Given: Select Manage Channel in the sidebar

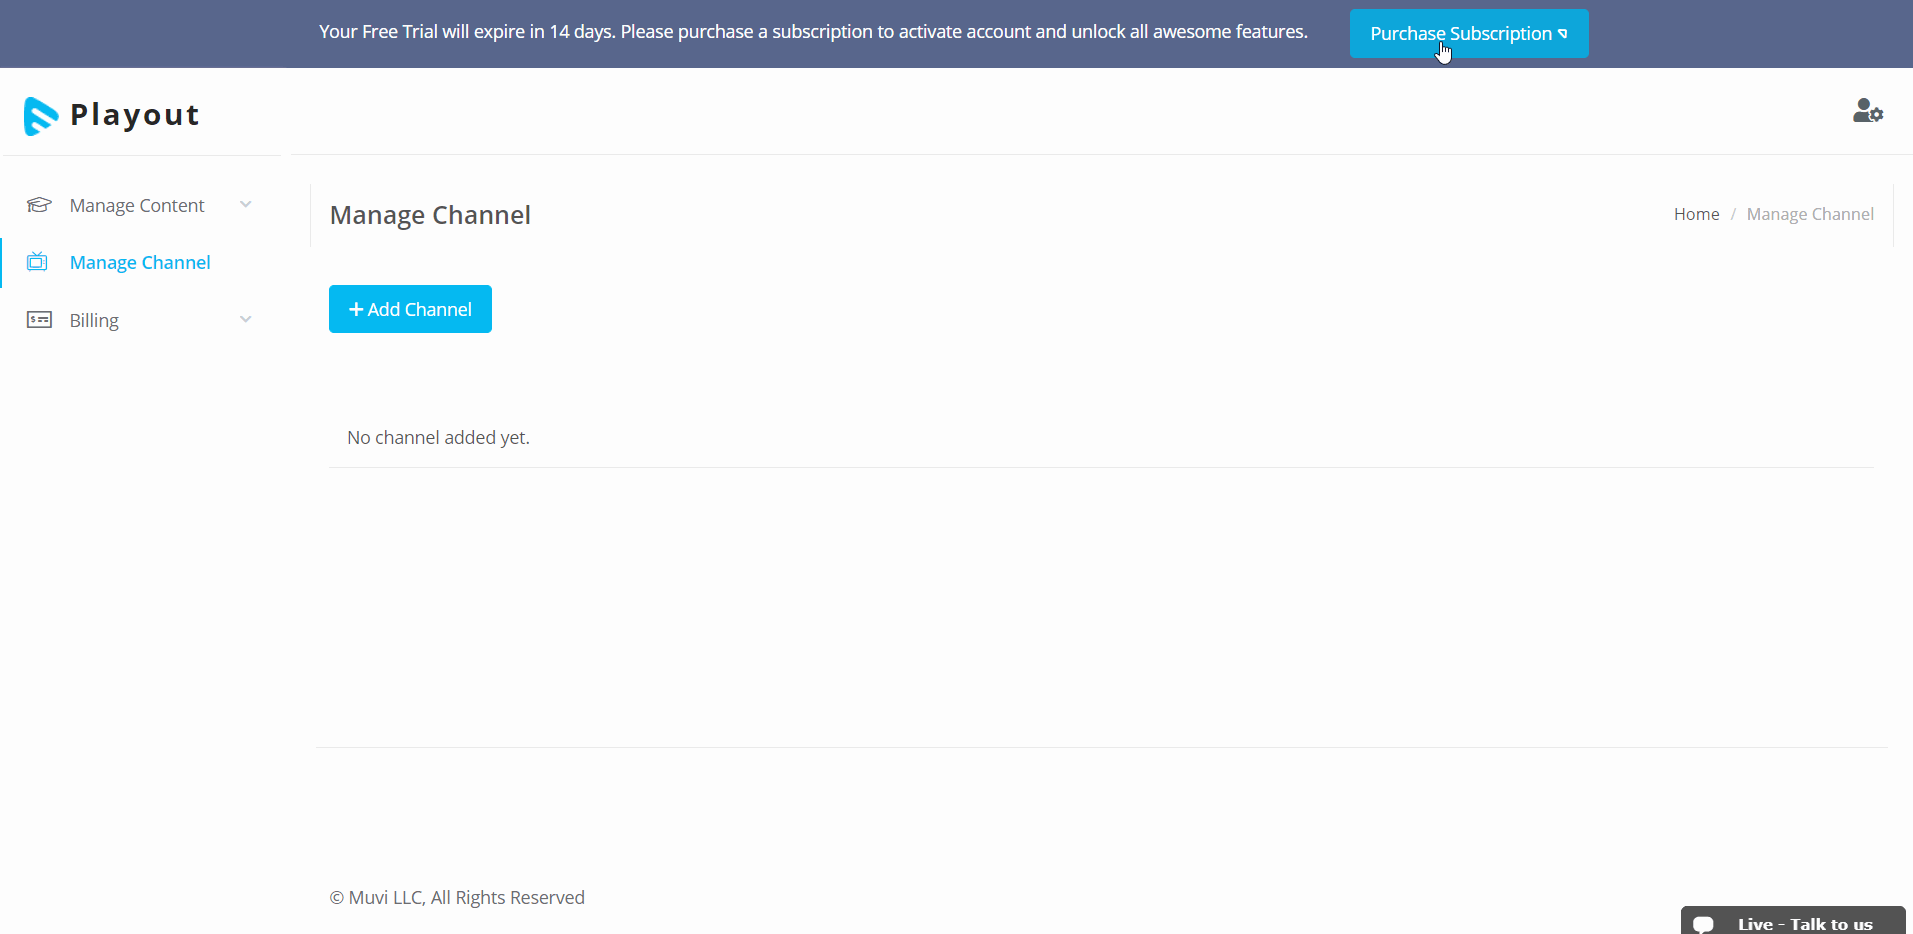Looking at the screenshot, I should [x=140, y=262].
